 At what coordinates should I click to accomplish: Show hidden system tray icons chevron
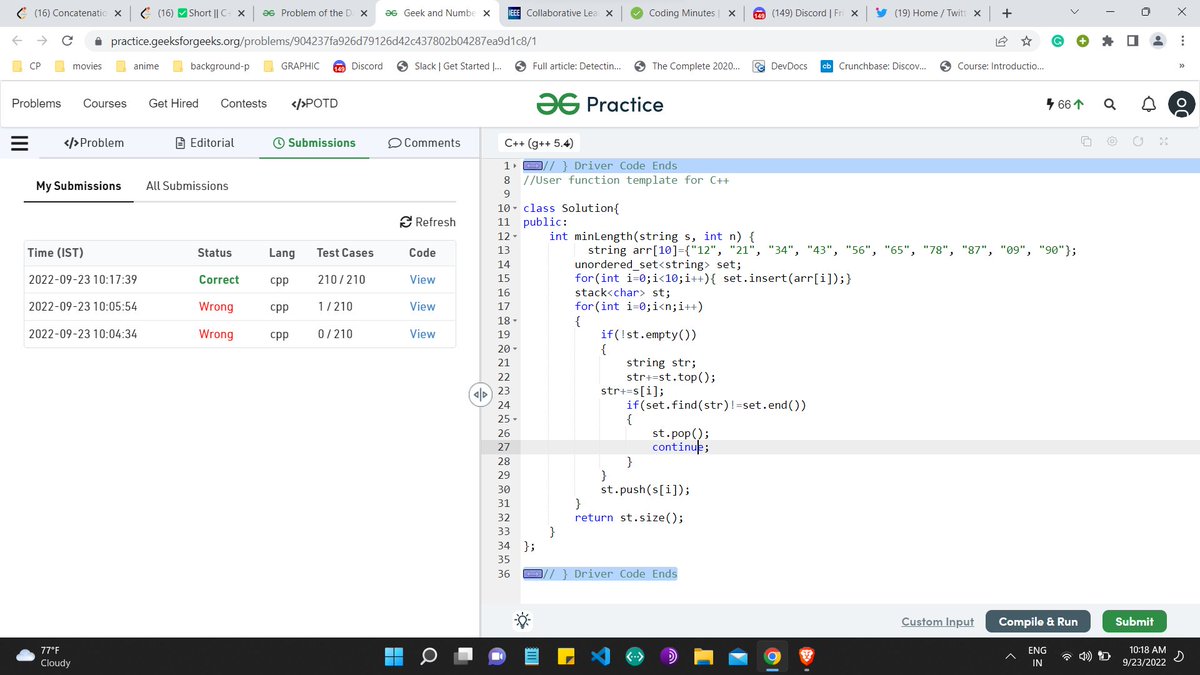click(1010, 657)
